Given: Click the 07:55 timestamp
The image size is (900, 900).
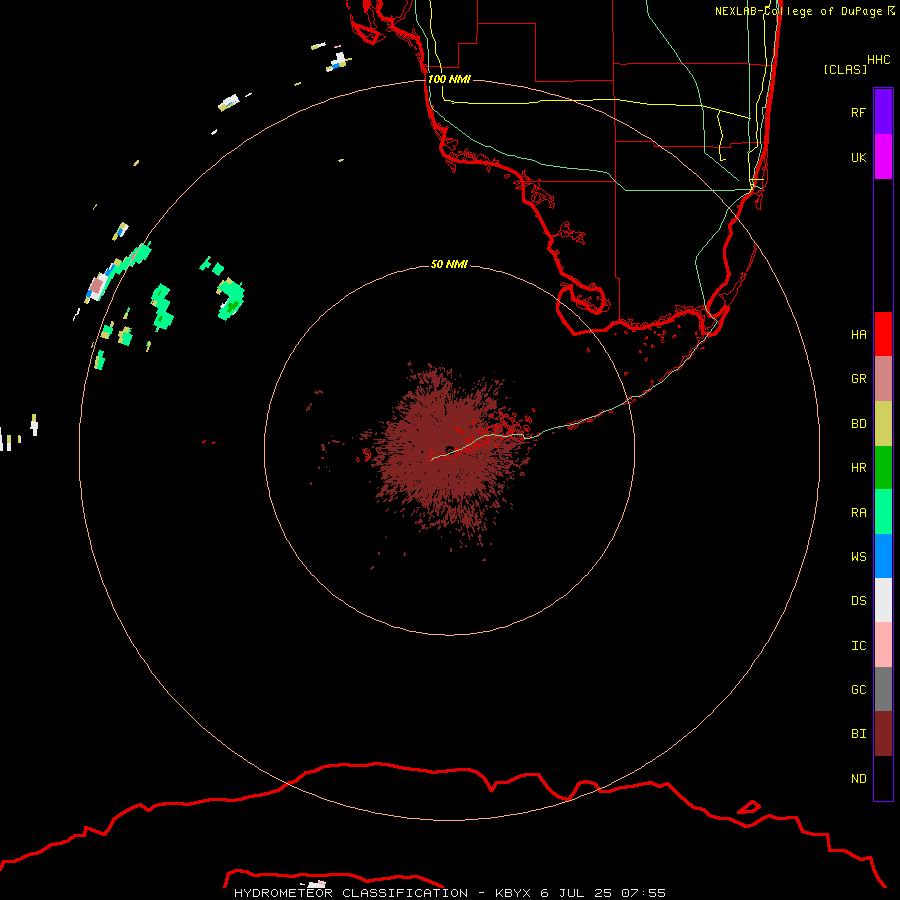Looking at the screenshot, I should 645,893.
